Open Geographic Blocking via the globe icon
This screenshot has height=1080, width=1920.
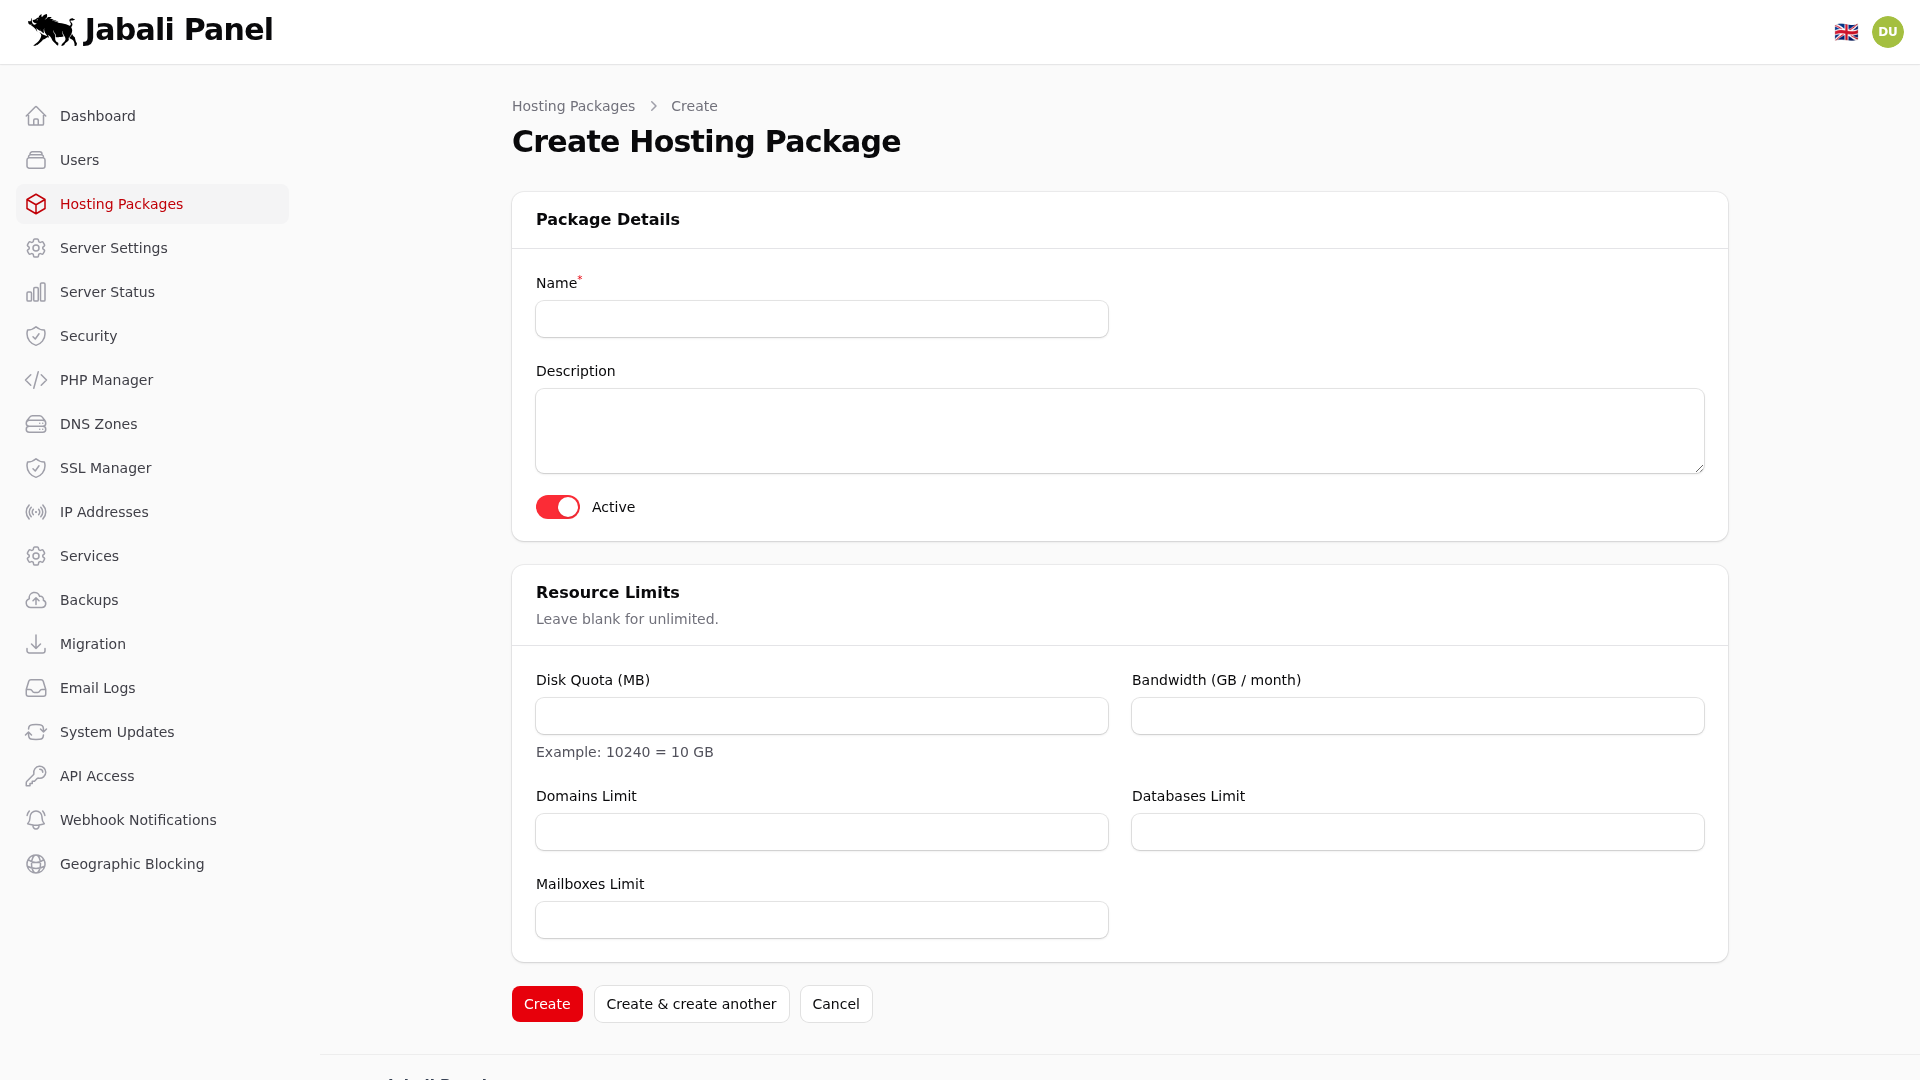36,863
